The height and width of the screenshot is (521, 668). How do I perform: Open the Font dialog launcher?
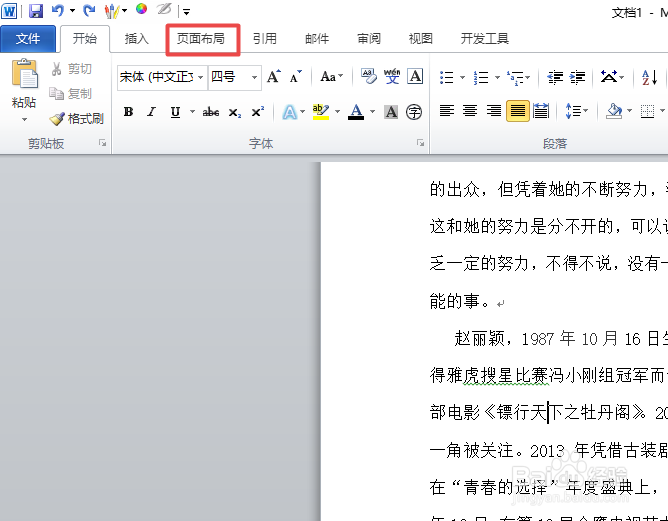(420, 143)
